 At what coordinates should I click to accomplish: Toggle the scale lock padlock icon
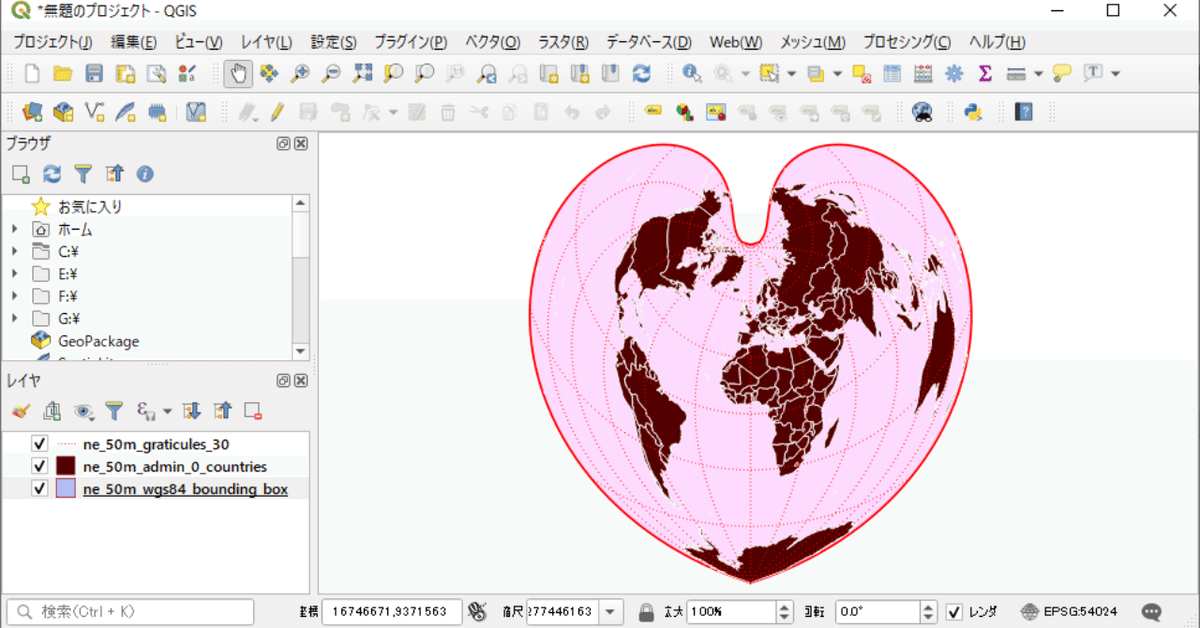646,611
